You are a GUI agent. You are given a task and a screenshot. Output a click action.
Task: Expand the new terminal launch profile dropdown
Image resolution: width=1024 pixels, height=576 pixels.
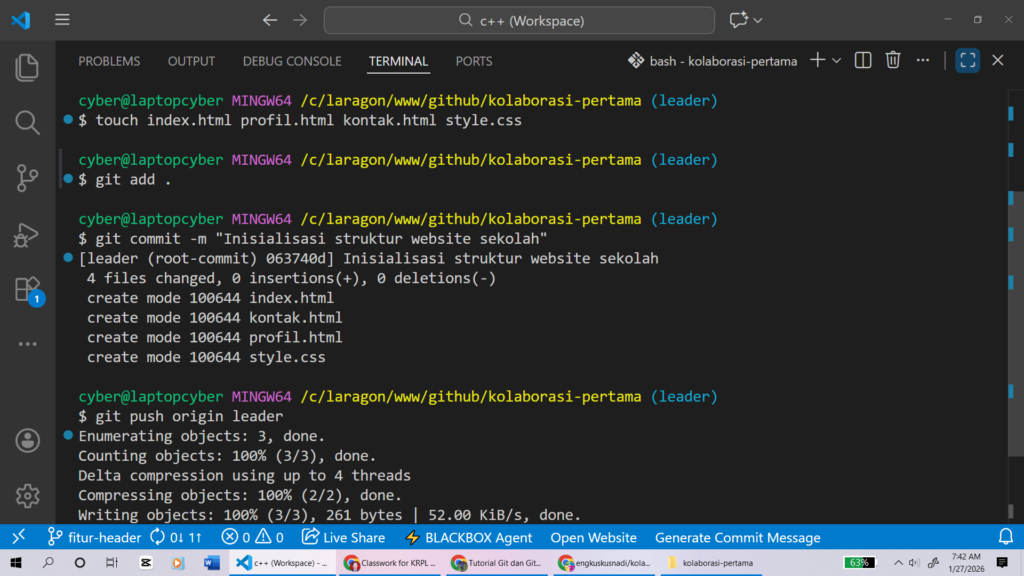[x=837, y=61]
